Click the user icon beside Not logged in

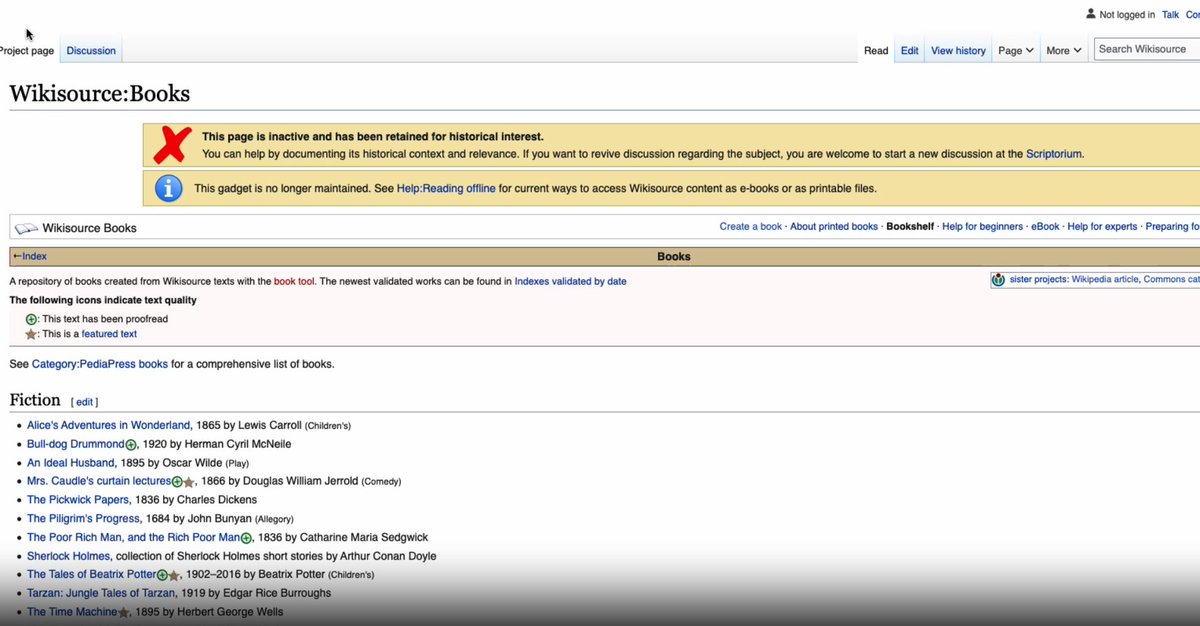pyautogui.click(x=1090, y=14)
